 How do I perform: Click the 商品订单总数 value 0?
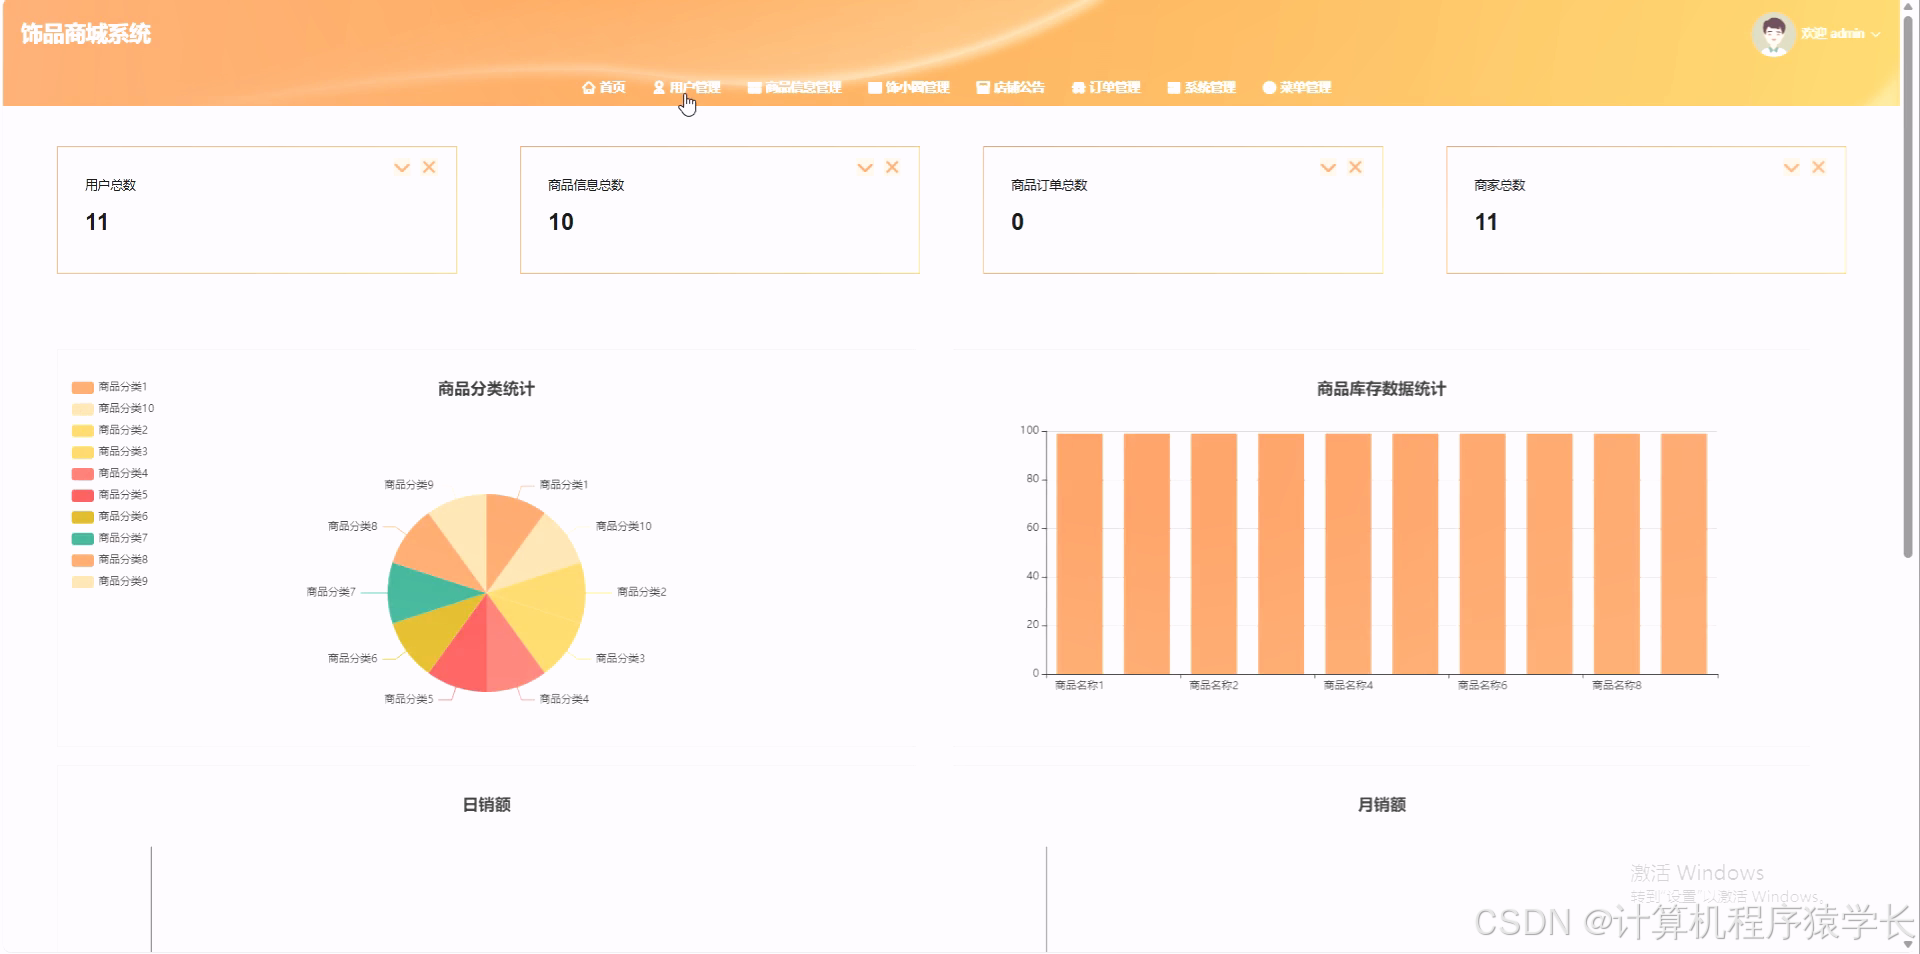click(x=1017, y=222)
